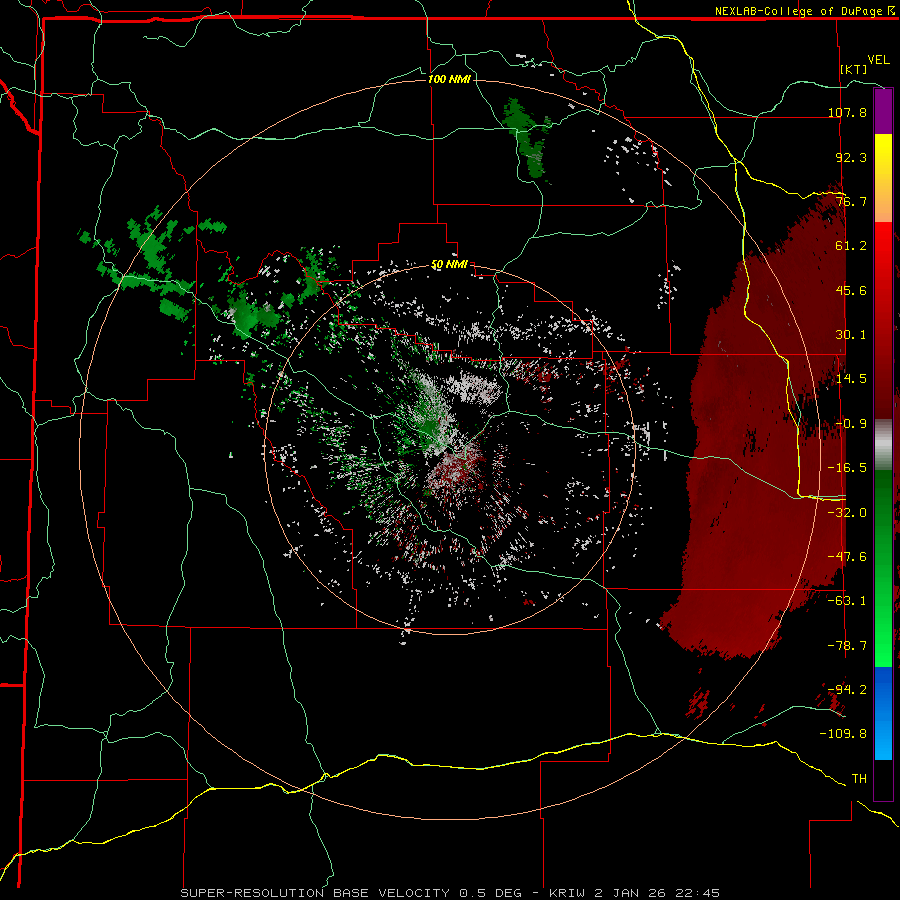Image resolution: width=900 pixels, height=900 pixels.
Task: Select the 14.5 legend value
Action: 851,379
